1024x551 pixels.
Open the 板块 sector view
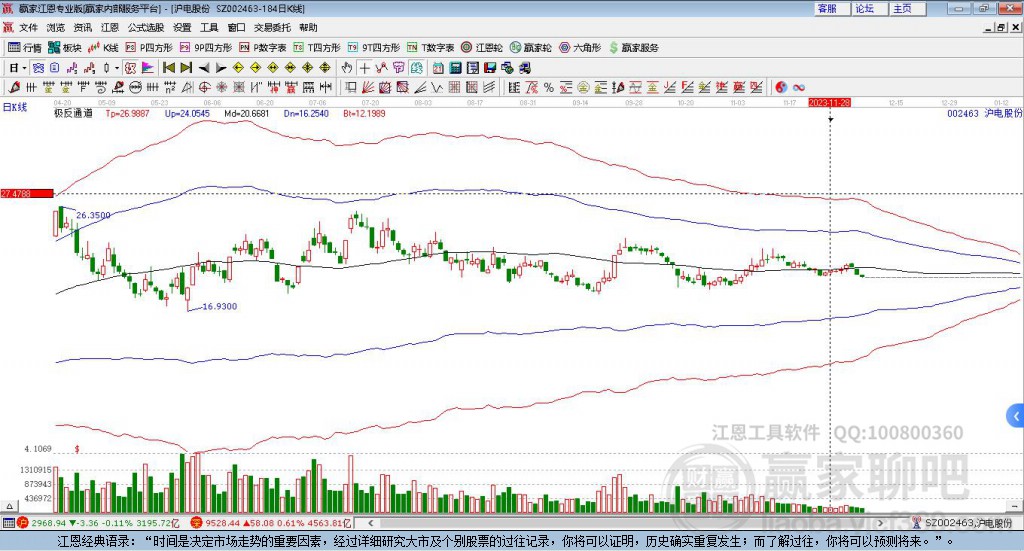coord(65,48)
